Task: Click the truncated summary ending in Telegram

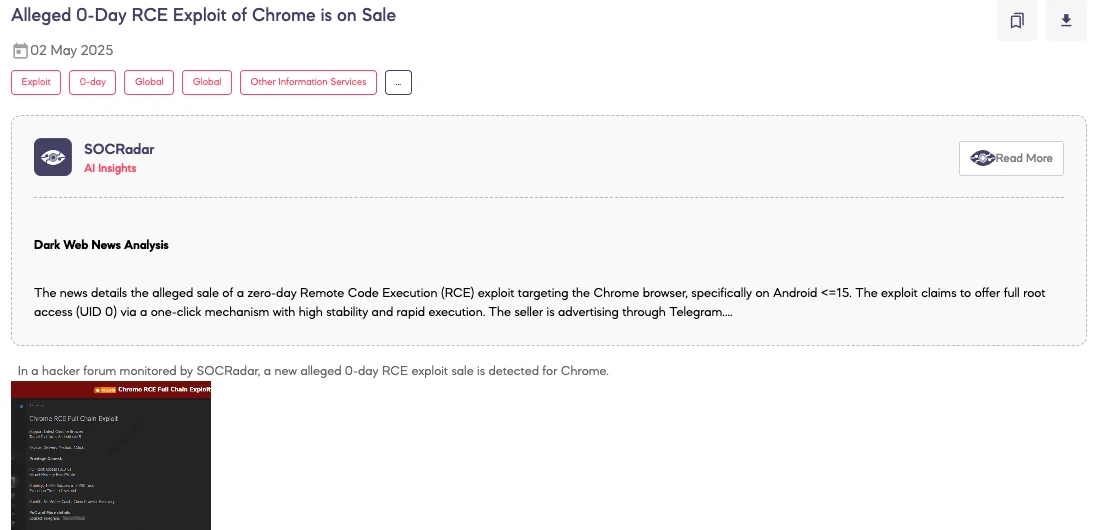Action: (539, 303)
